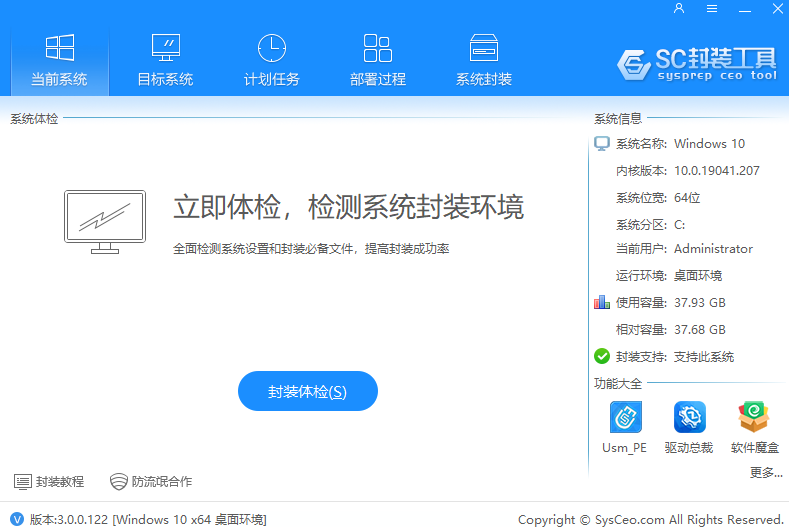Switch to the 目标系统 tab
Image resolution: width=789 pixels, height=528 pixels.
click(x=165, y=60)
